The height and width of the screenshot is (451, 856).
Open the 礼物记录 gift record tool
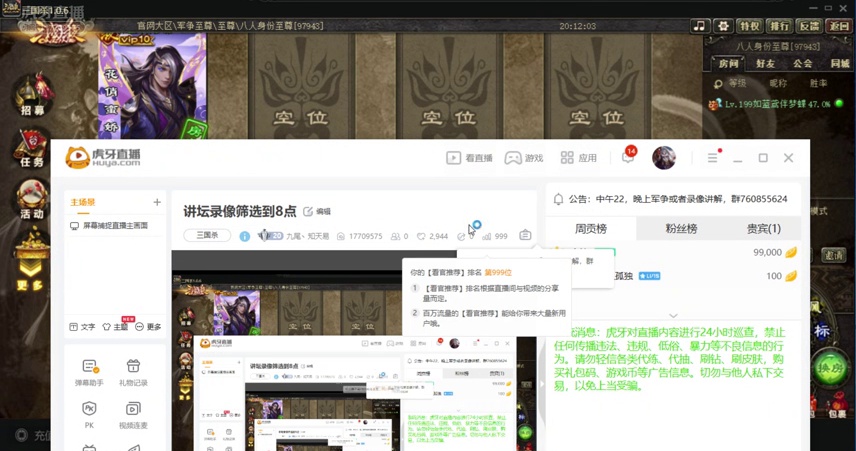pos(133,372)
